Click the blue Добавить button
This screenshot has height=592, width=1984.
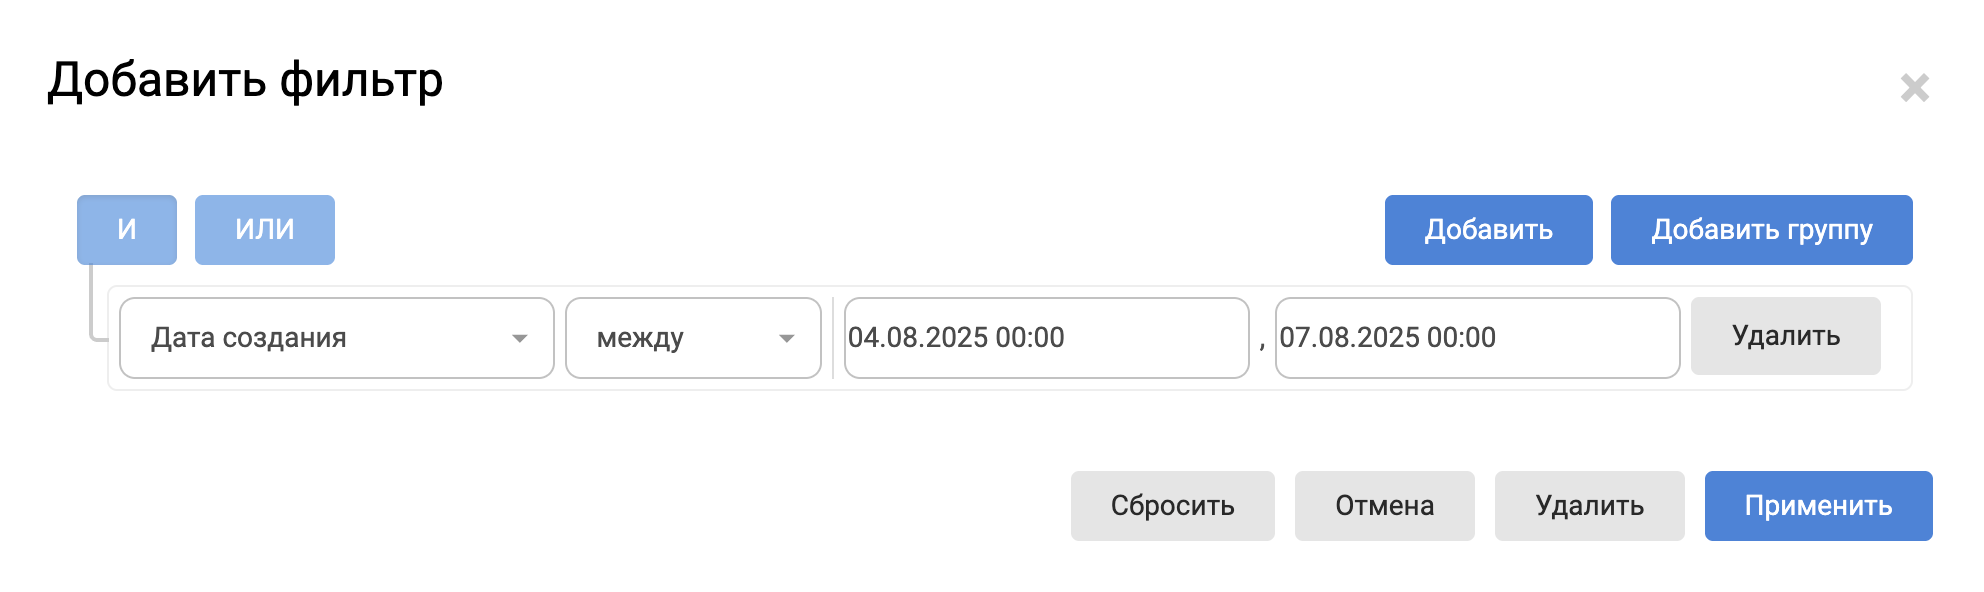pos(1488,230)
